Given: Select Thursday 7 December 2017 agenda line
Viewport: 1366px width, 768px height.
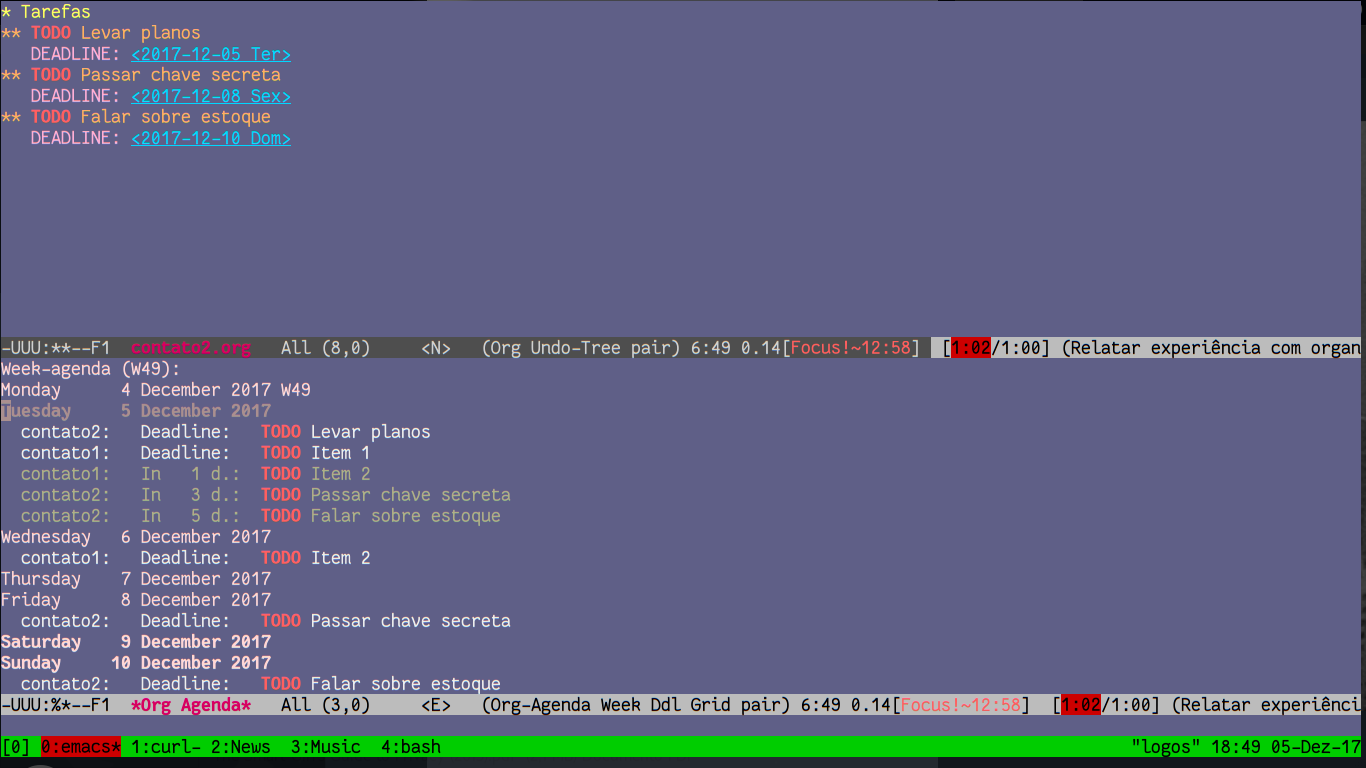Looking at the screenshot, I should point(136,579).
